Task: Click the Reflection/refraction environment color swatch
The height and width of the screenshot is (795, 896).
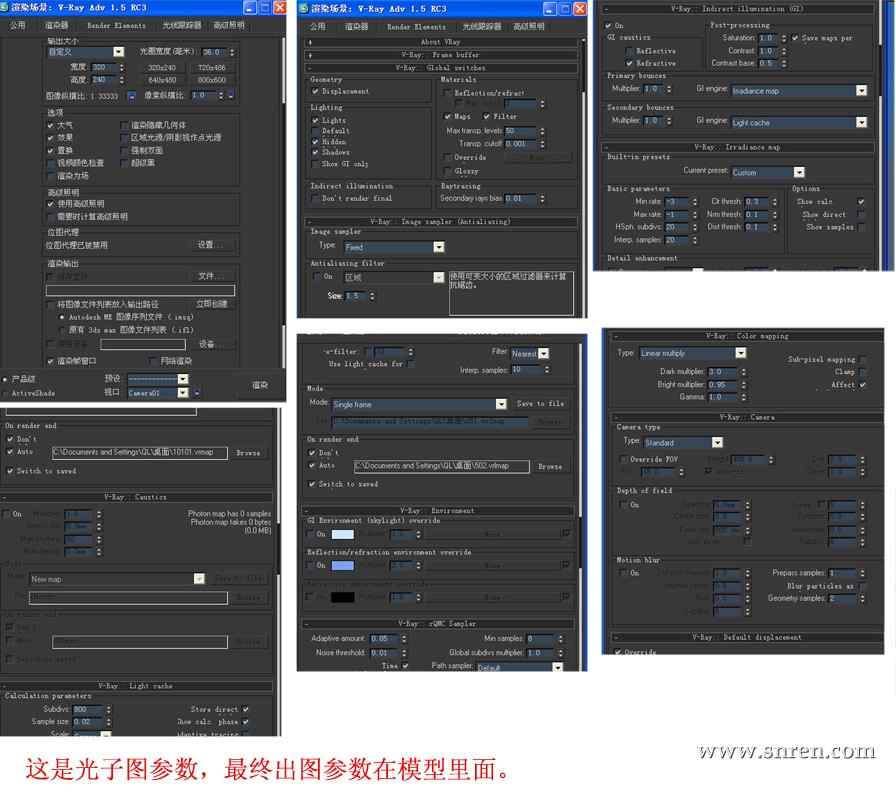Action: click(x=343, y=565)
